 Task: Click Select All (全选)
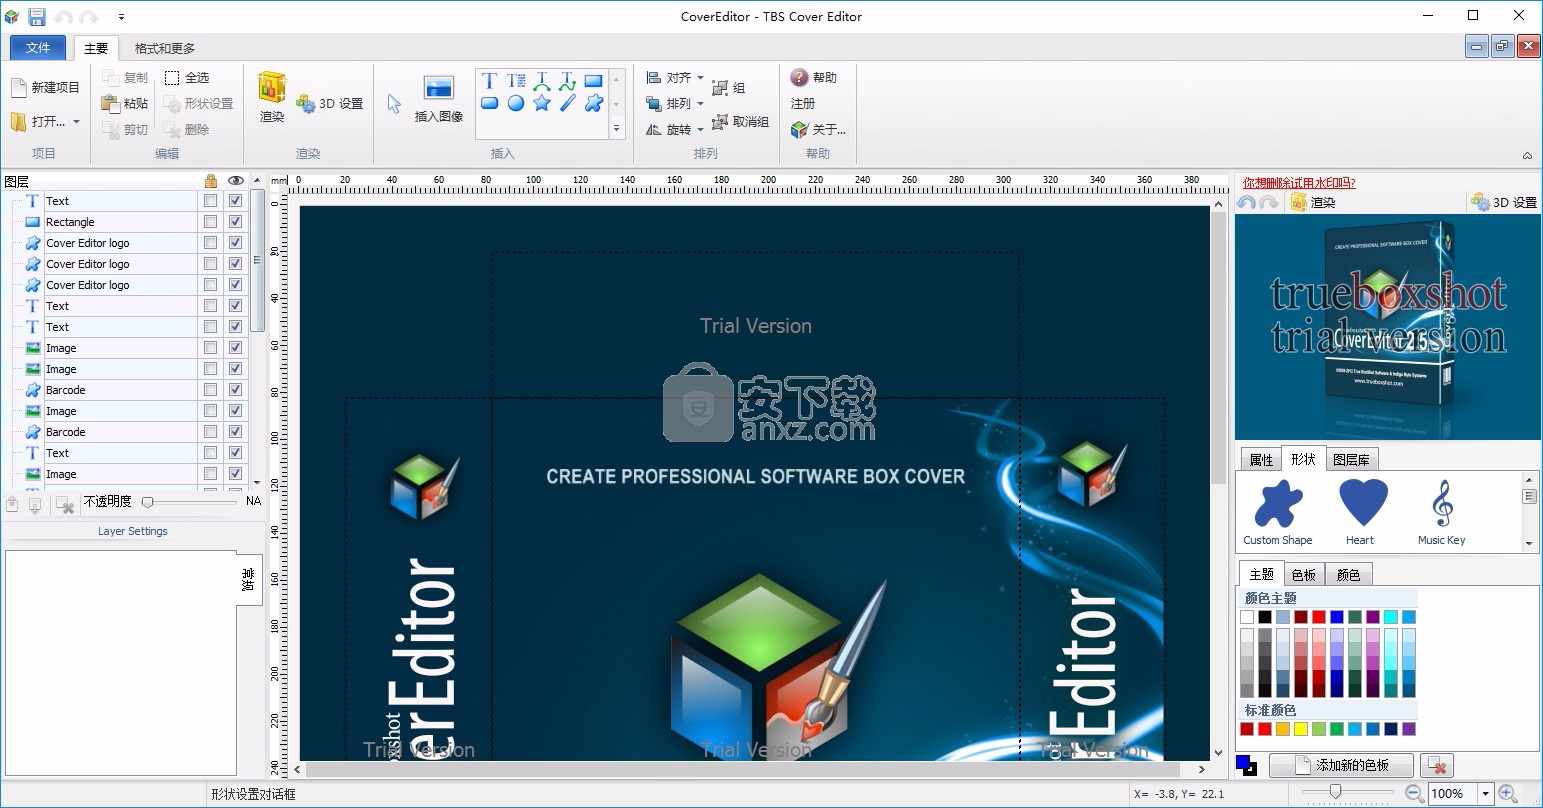tap(187, 77)
